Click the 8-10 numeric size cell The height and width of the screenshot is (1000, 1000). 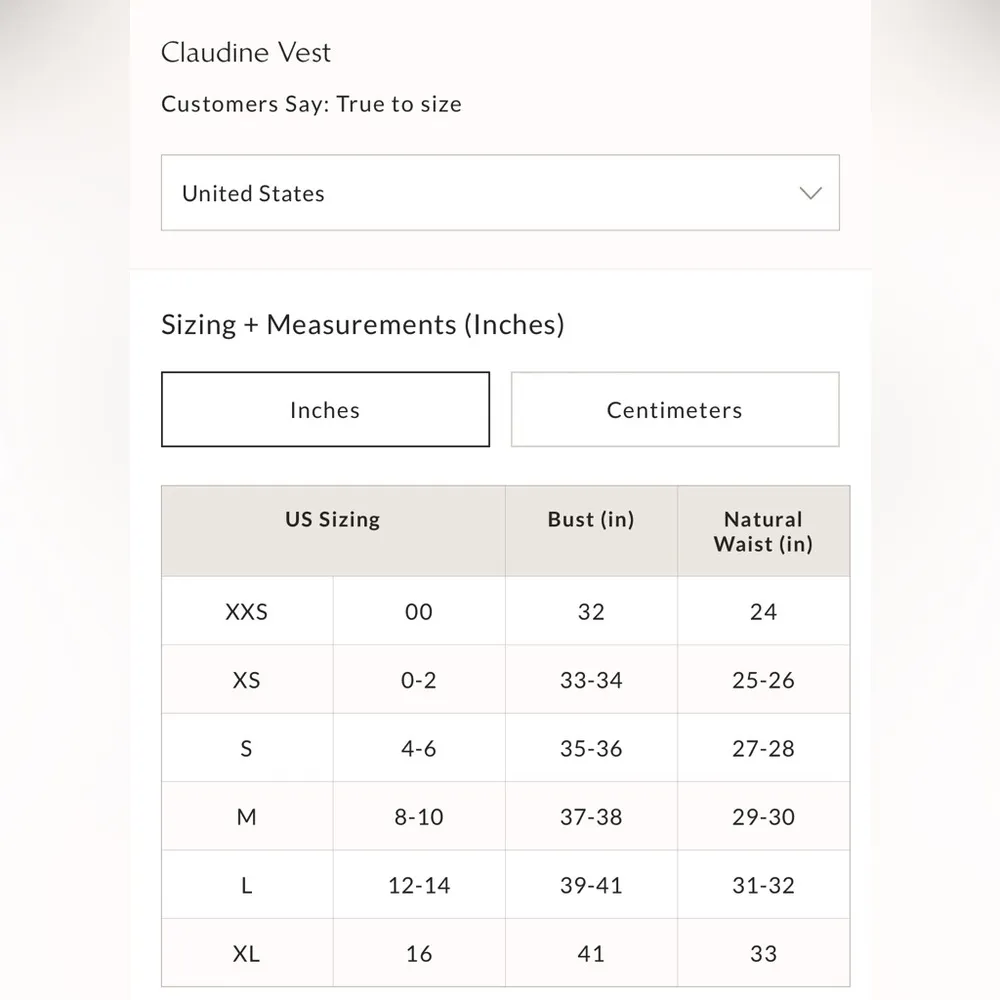click(419, 817)
